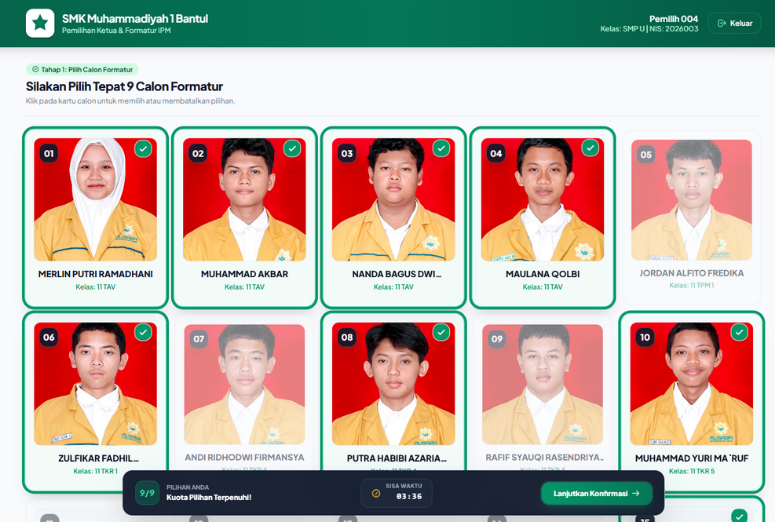Click name text ANDI RIDHODWI FIRMANSYA
The image size is (776, 523).
[x=244, y=458]
